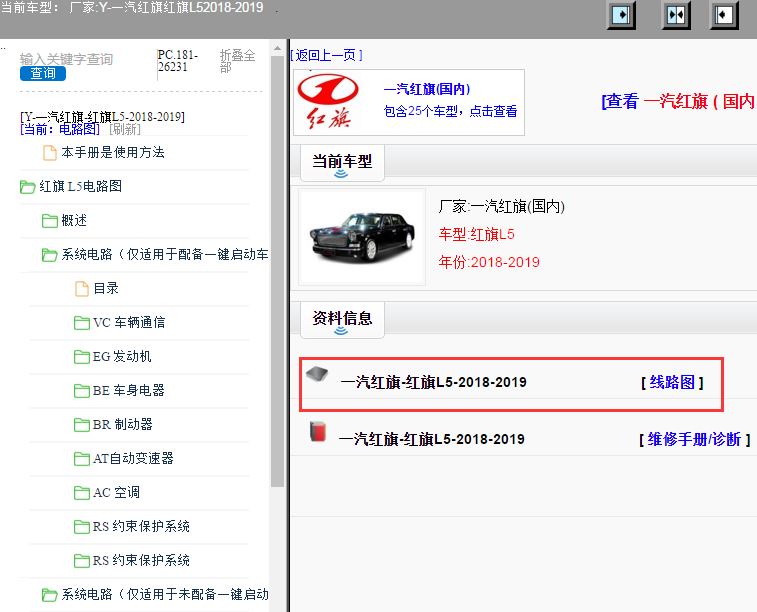Select the 资料信息 tab

[342, 319]
